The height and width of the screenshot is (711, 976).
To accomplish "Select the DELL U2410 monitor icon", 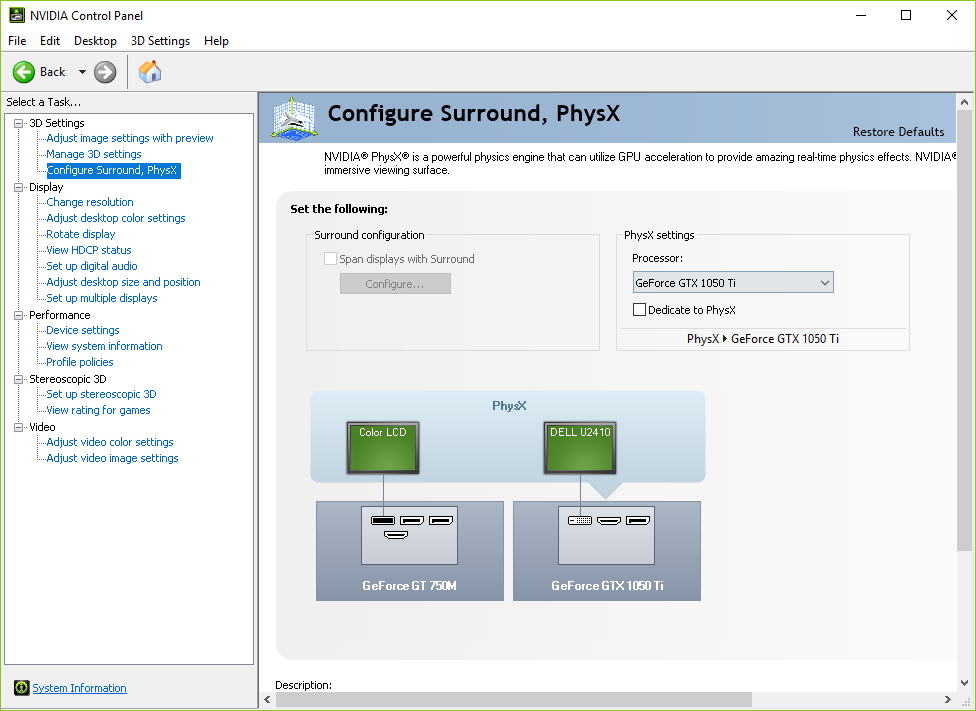I will tap(580, 448).
